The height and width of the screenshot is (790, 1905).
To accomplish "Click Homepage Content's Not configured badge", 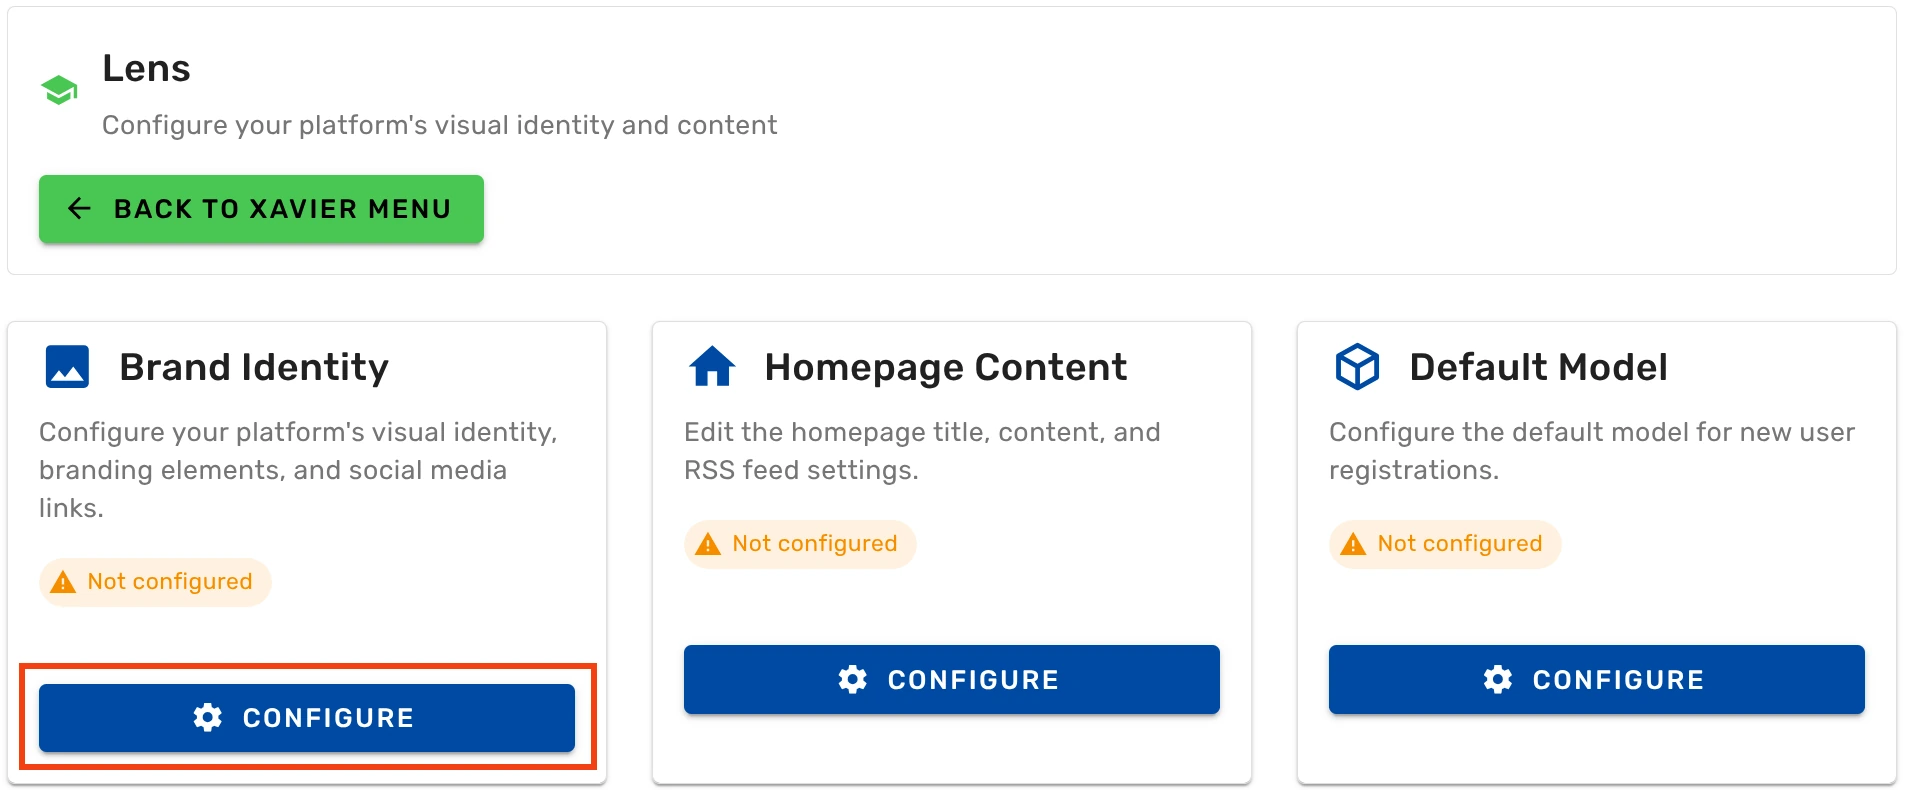I will (x=799, y=543).
